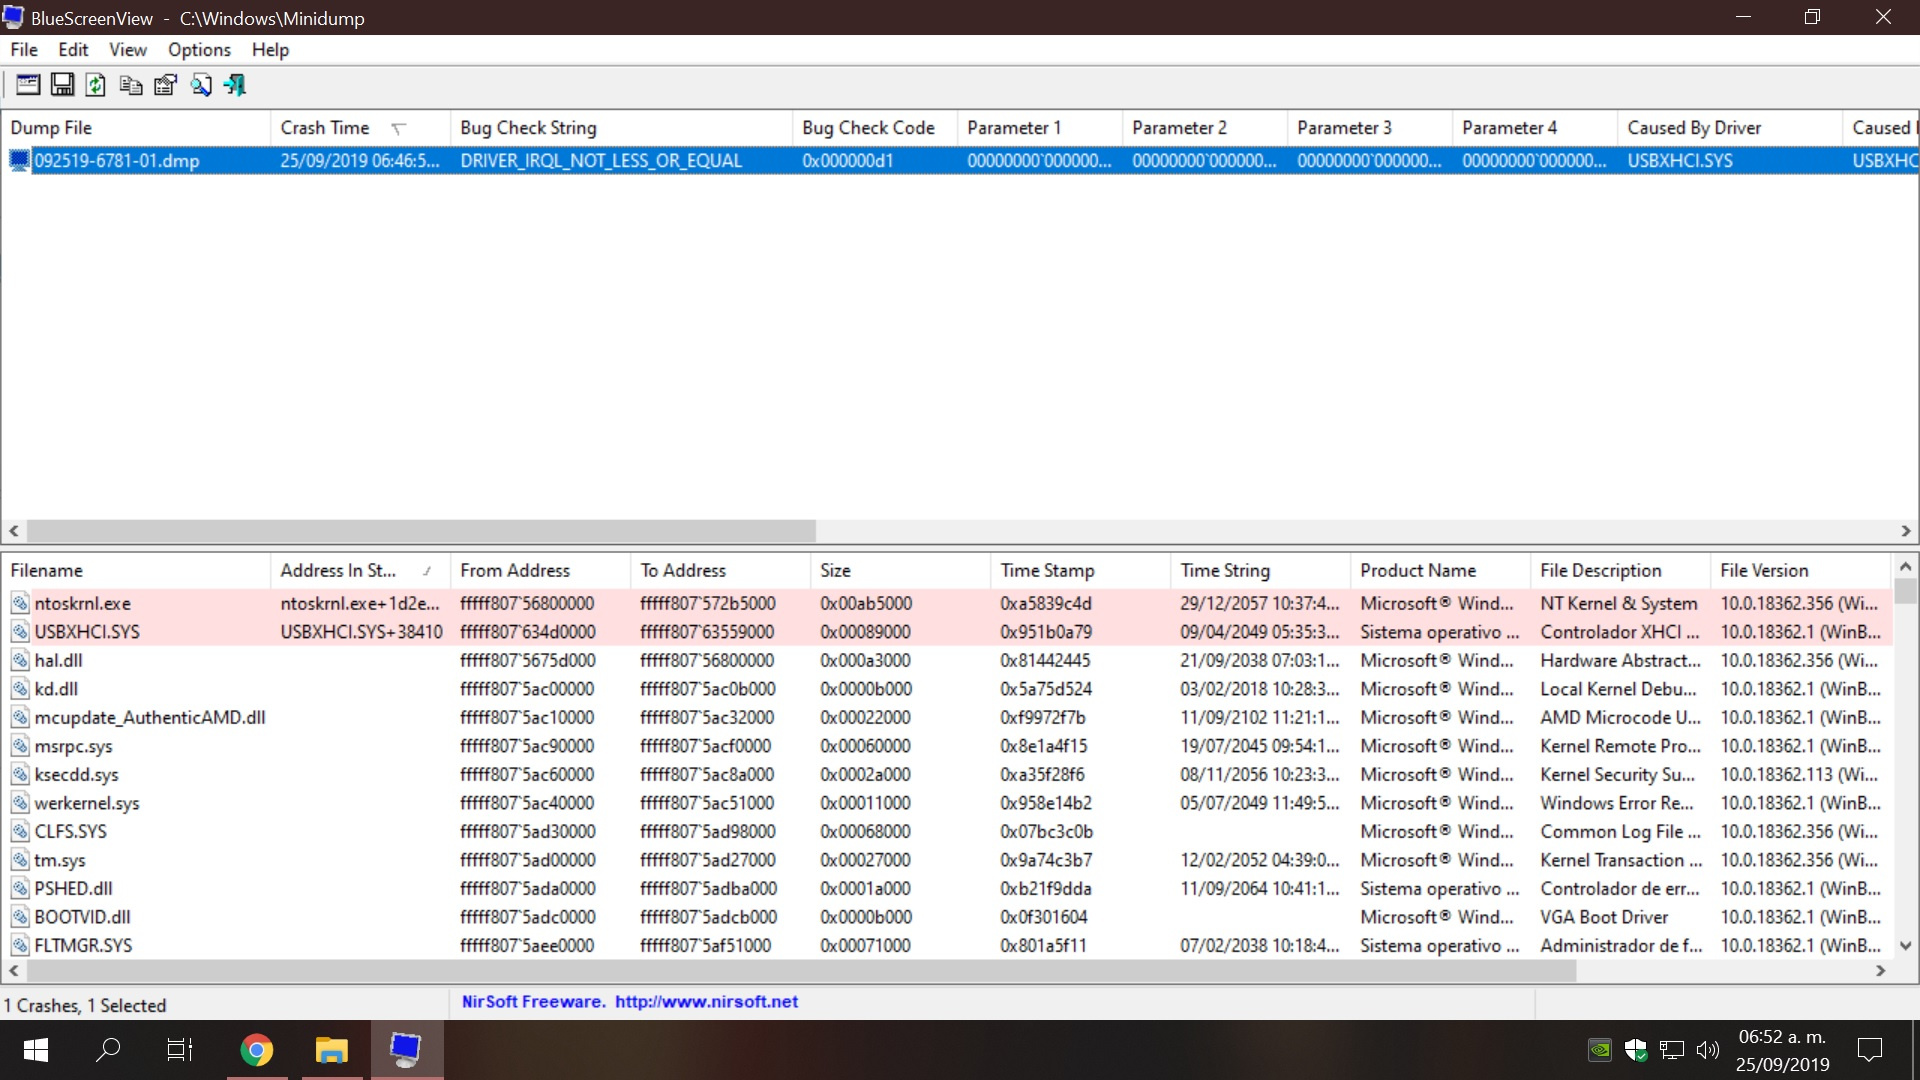Click the upper pane horizontal scrollbar thumb
This screenshot has width=1920, height=1080.
tap(420, 531)
